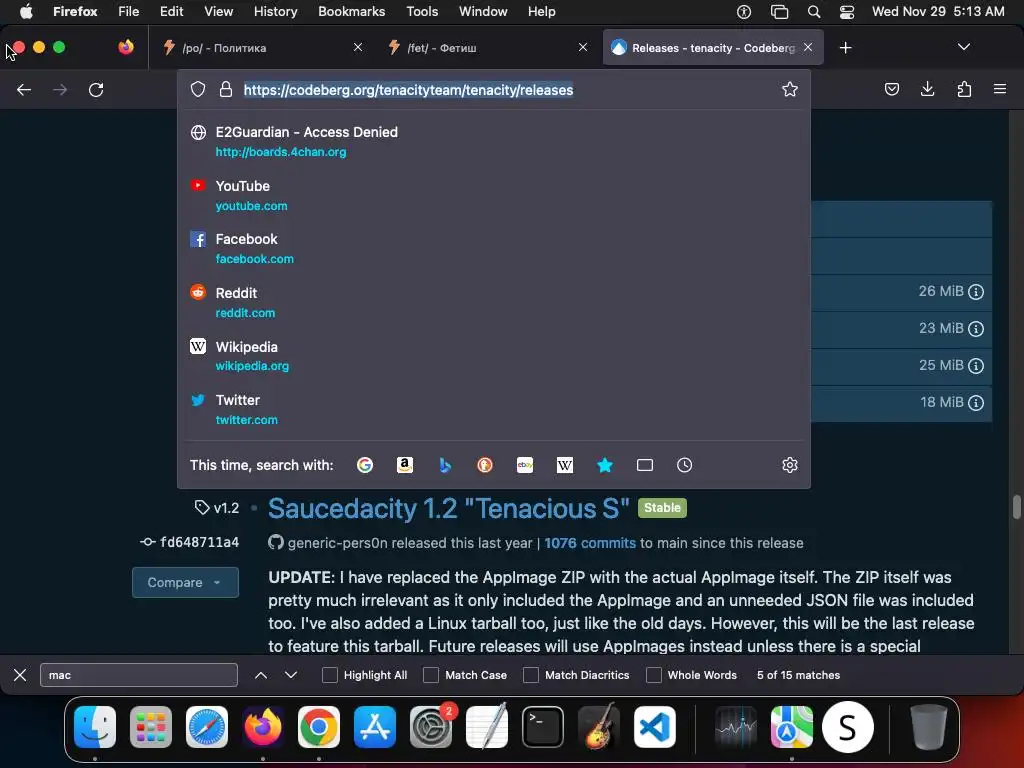Bookmark this page with the star
Screen dimensions: 1024x768
click(790, 89)
